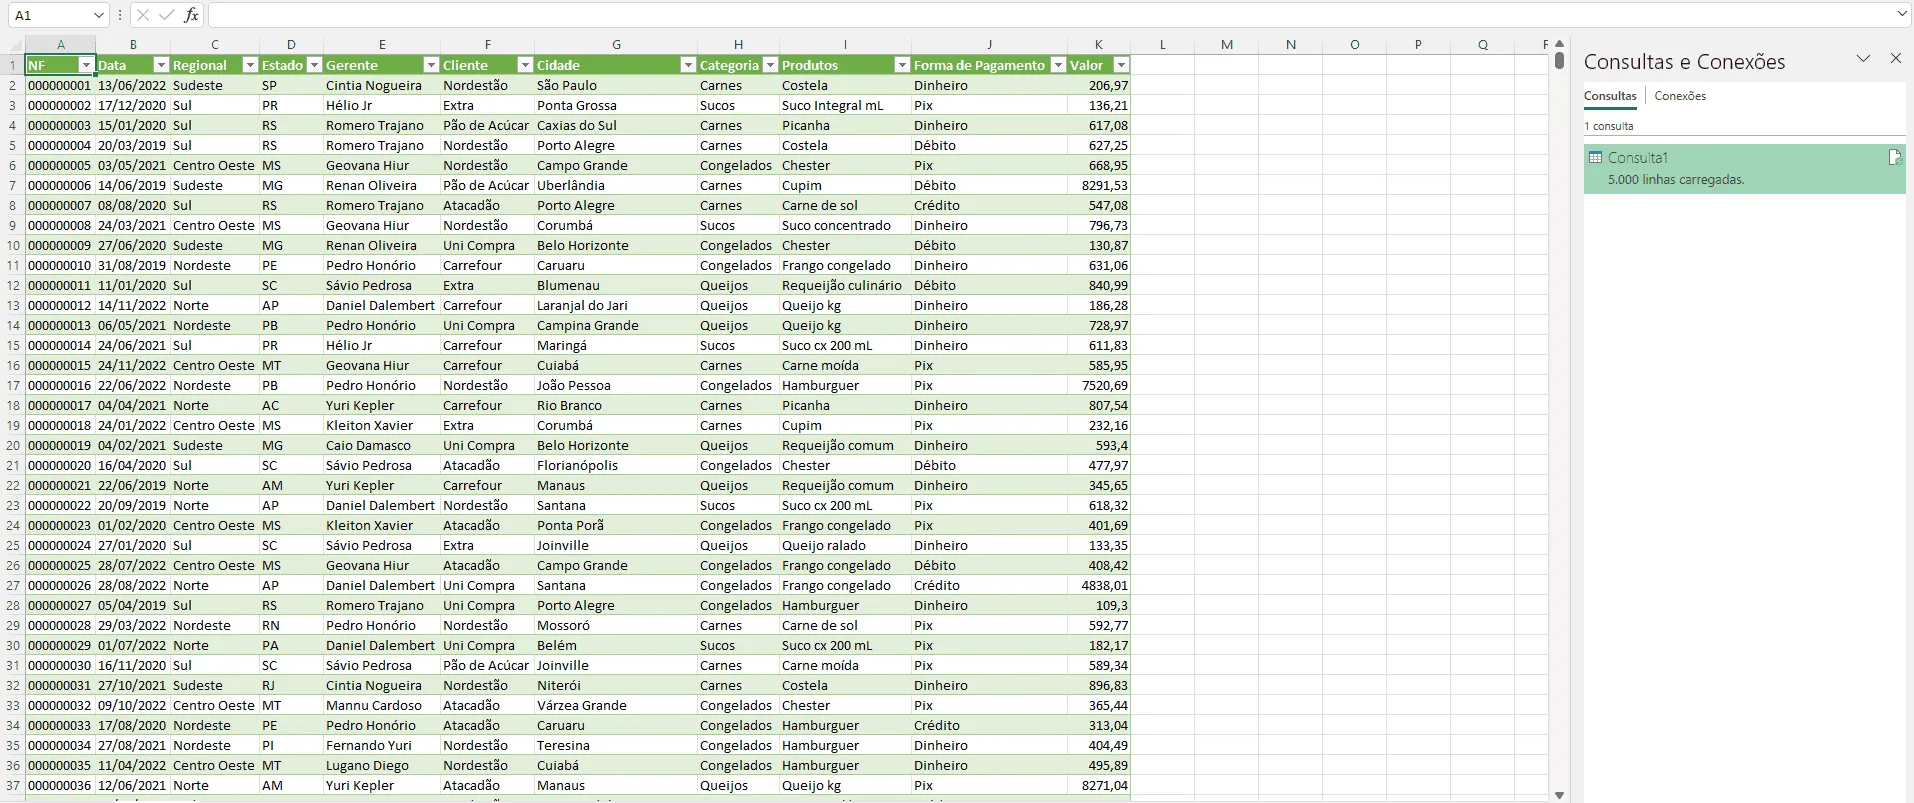Screen dimensions: 1914x803
Task: Click the value cell 4838,01
Action: coord(1098,585)
